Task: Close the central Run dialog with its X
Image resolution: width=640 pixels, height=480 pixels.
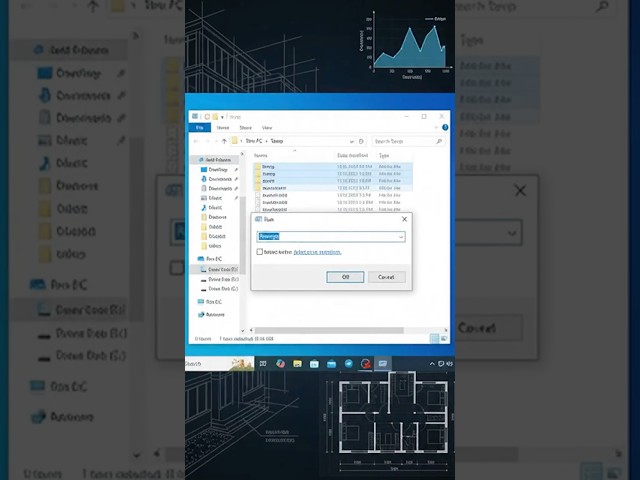Action: point(404,219)
